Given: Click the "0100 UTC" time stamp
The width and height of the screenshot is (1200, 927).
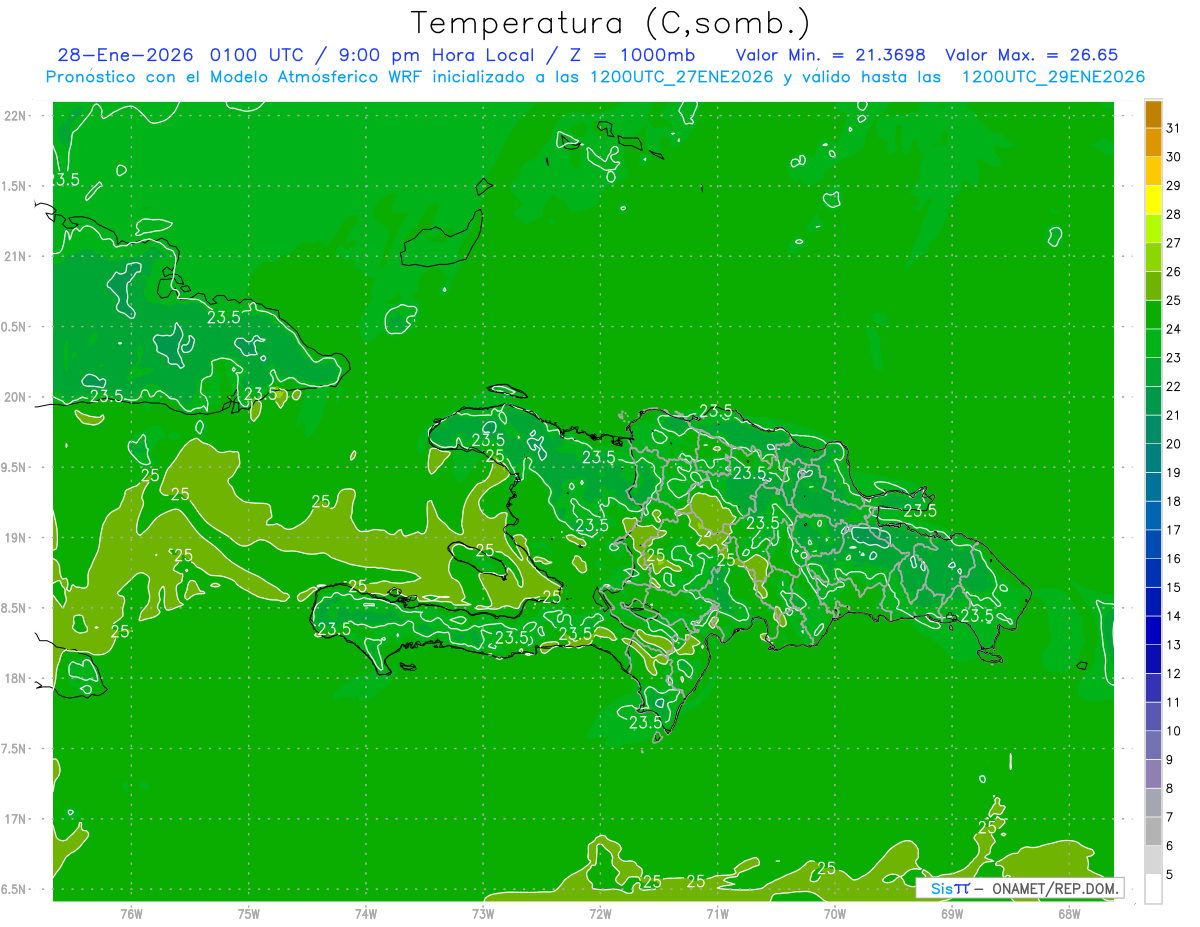Looking at the screenshot, I should pos(258,55).
